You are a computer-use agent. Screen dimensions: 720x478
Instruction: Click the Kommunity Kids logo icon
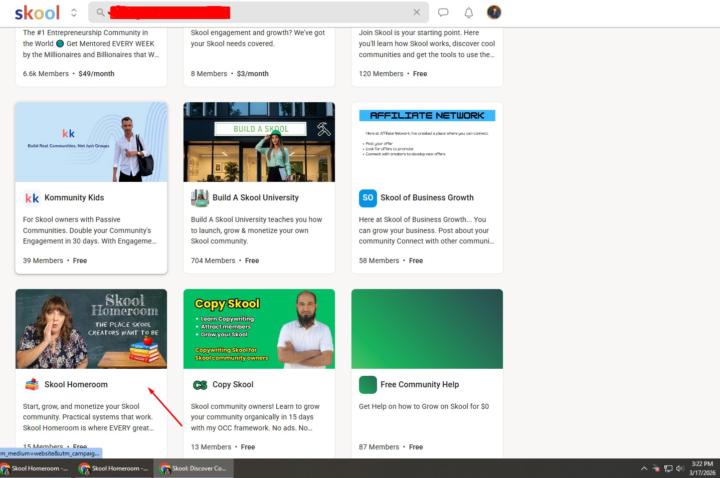click(x=32, y=198)
